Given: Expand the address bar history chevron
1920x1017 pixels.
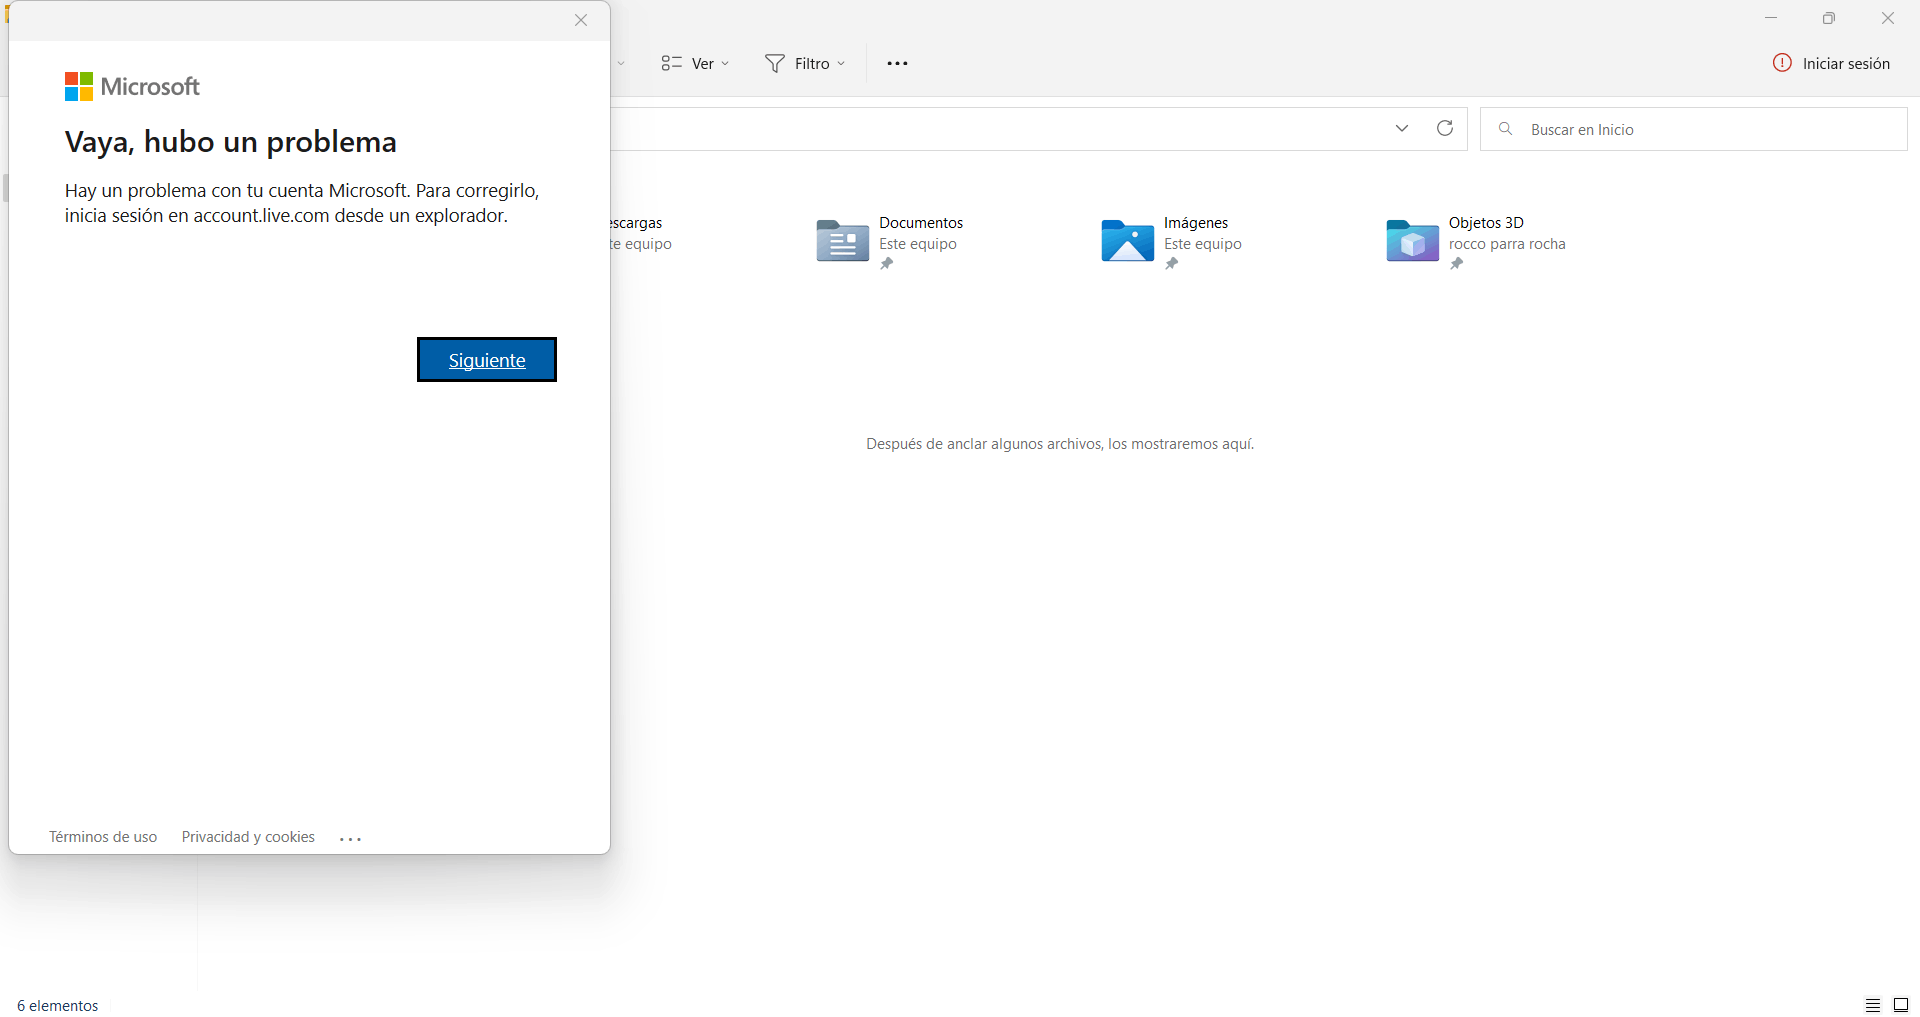Looking at the screenshot, I should 1402,128.
